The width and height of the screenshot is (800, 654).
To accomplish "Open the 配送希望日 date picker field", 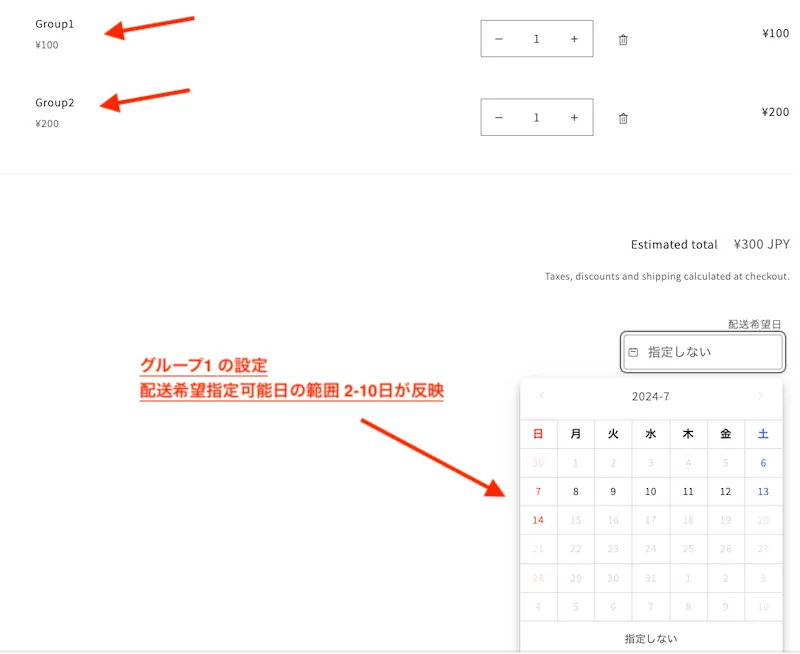I will click(x=702, y=352).
